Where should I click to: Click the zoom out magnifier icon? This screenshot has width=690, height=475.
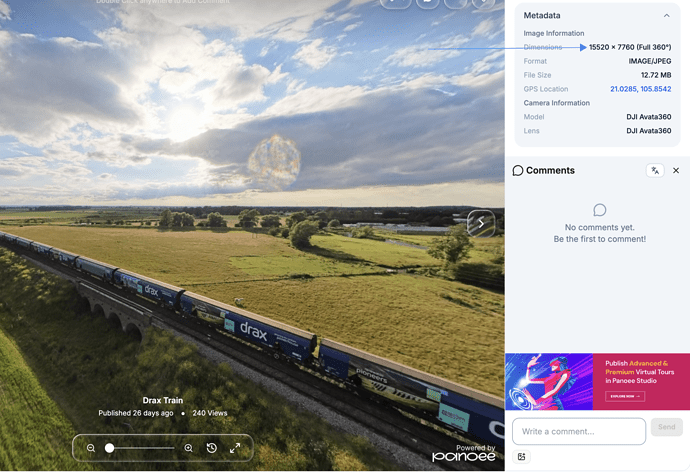pyautogui.click(x=91, y=448)
